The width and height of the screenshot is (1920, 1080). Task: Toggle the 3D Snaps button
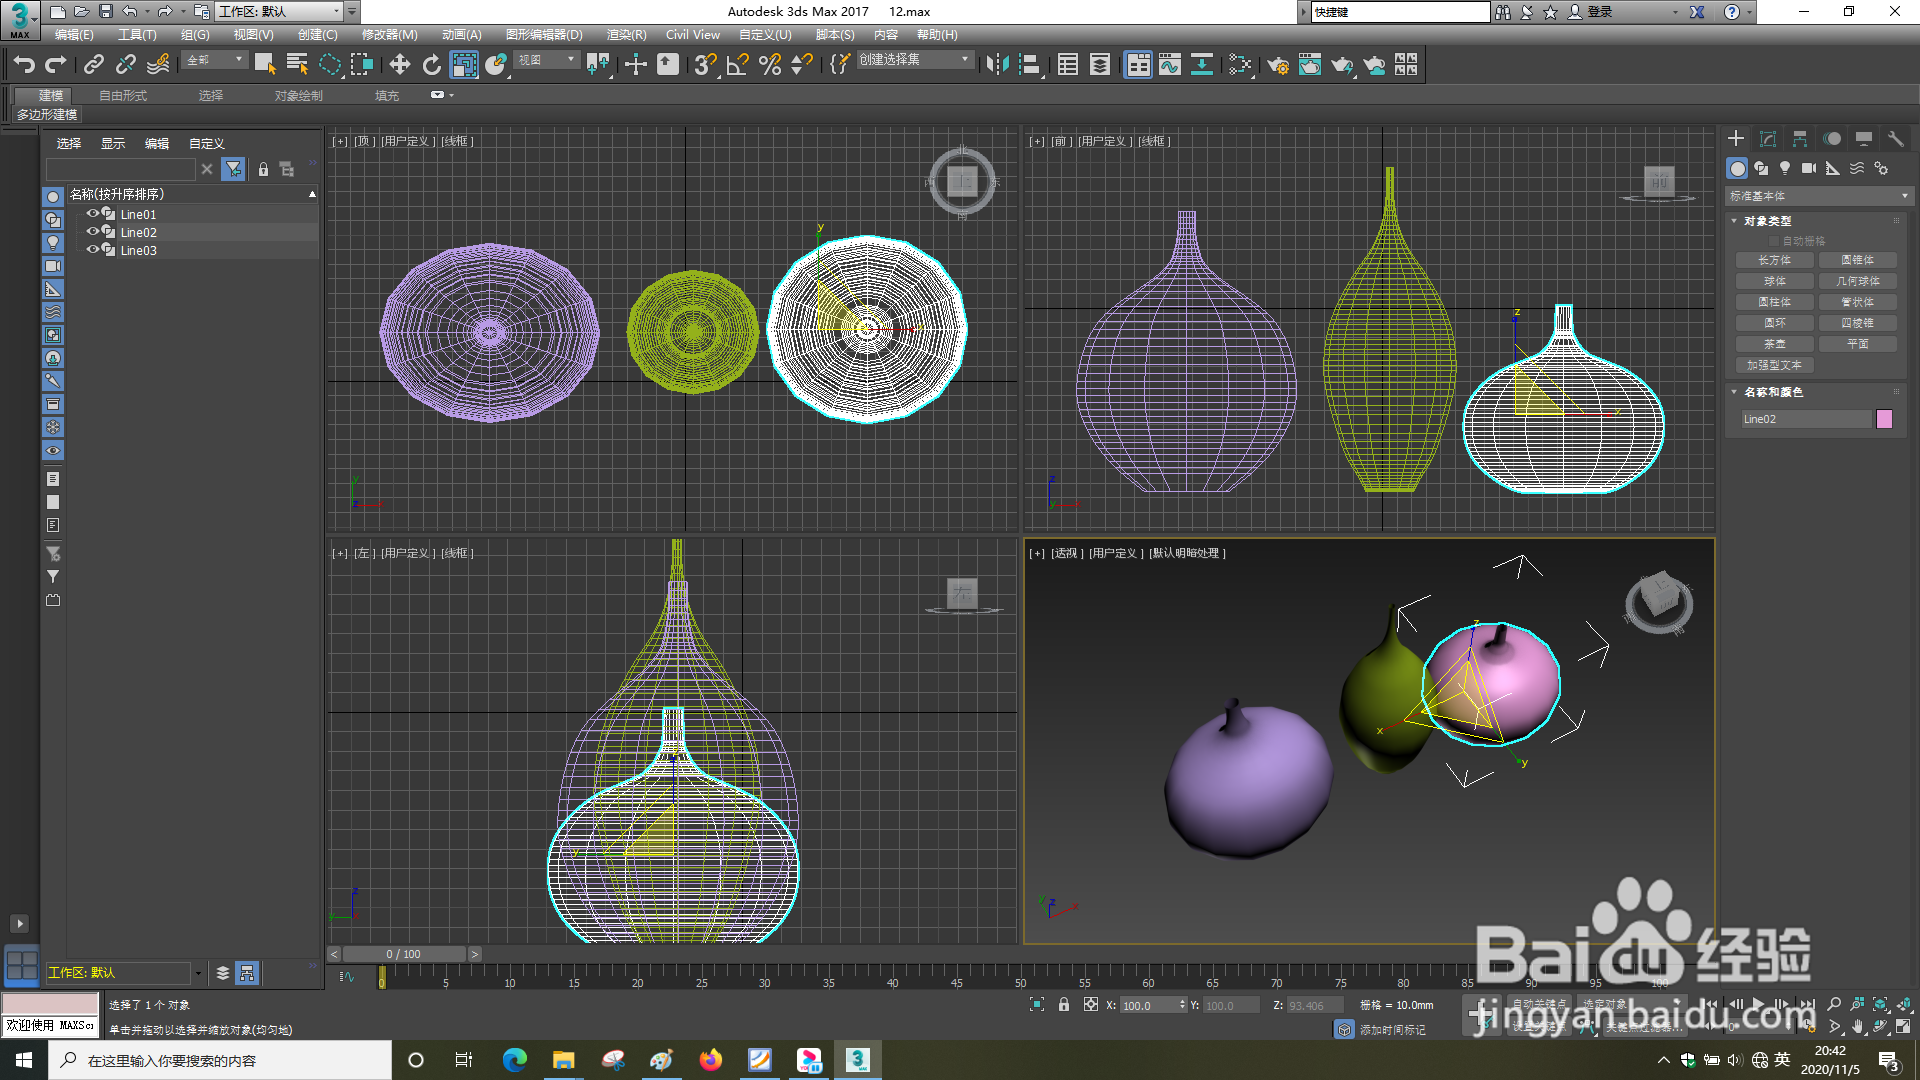[x=704, y=65]
